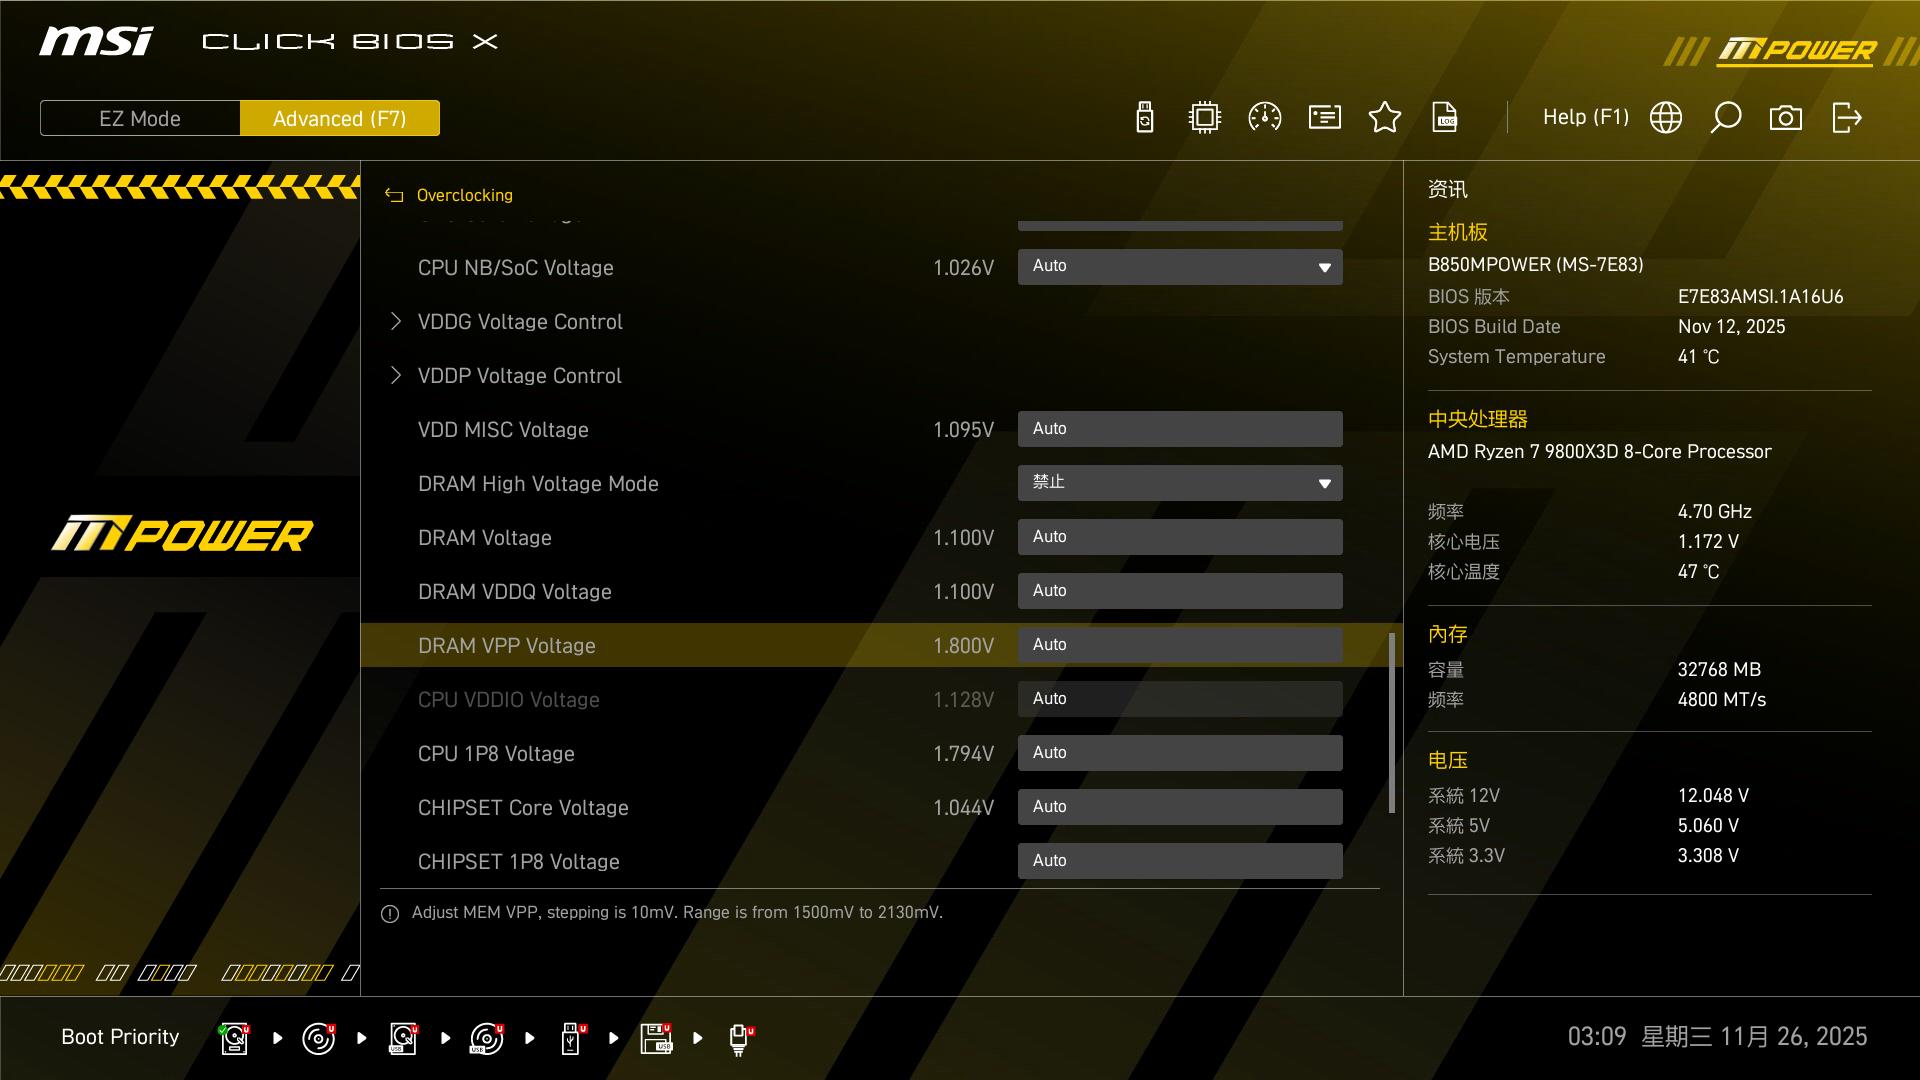The height and width of the screenshot is (1080, 1920).
Task: Click the exit icon at top right
Action: [x=1846, y=118]
